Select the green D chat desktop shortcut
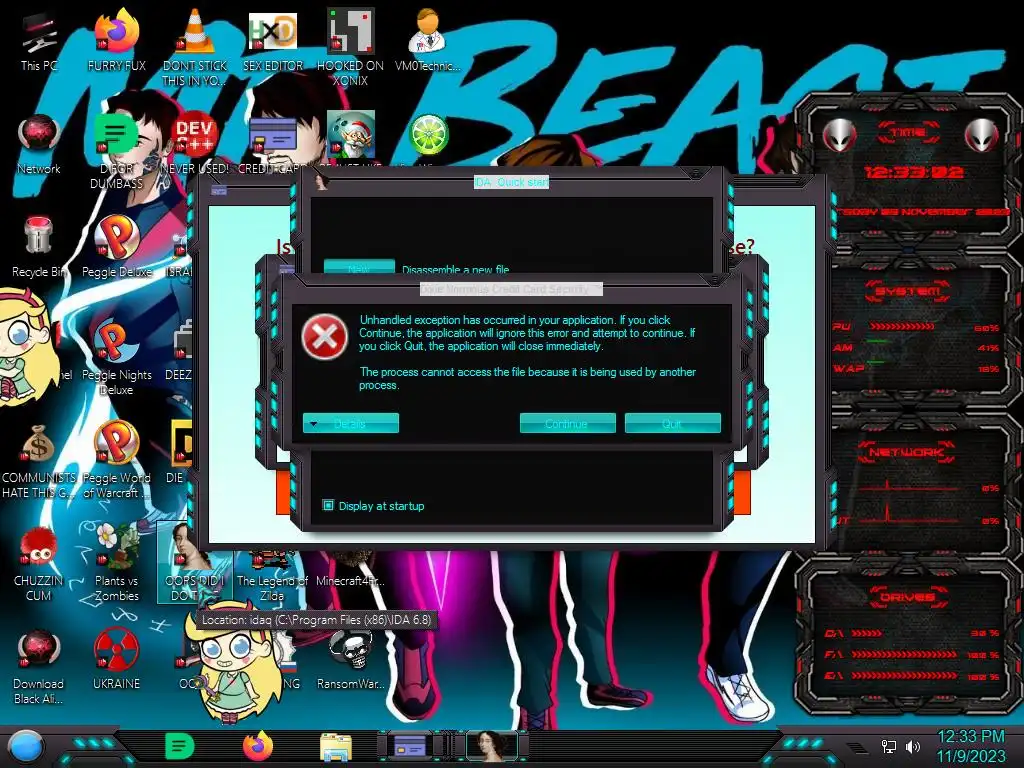1024x768 pixels. 117,152
